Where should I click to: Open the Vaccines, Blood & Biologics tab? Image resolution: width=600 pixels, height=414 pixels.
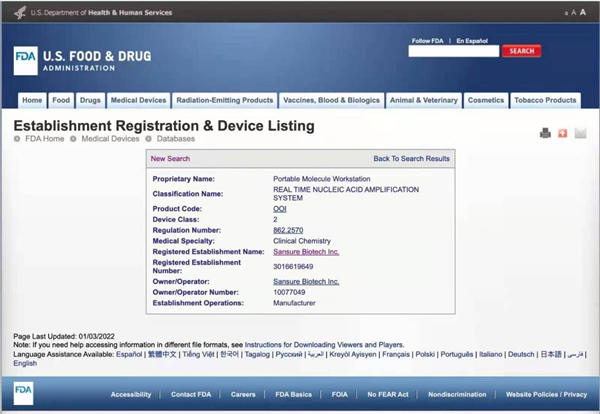point(331,100)
